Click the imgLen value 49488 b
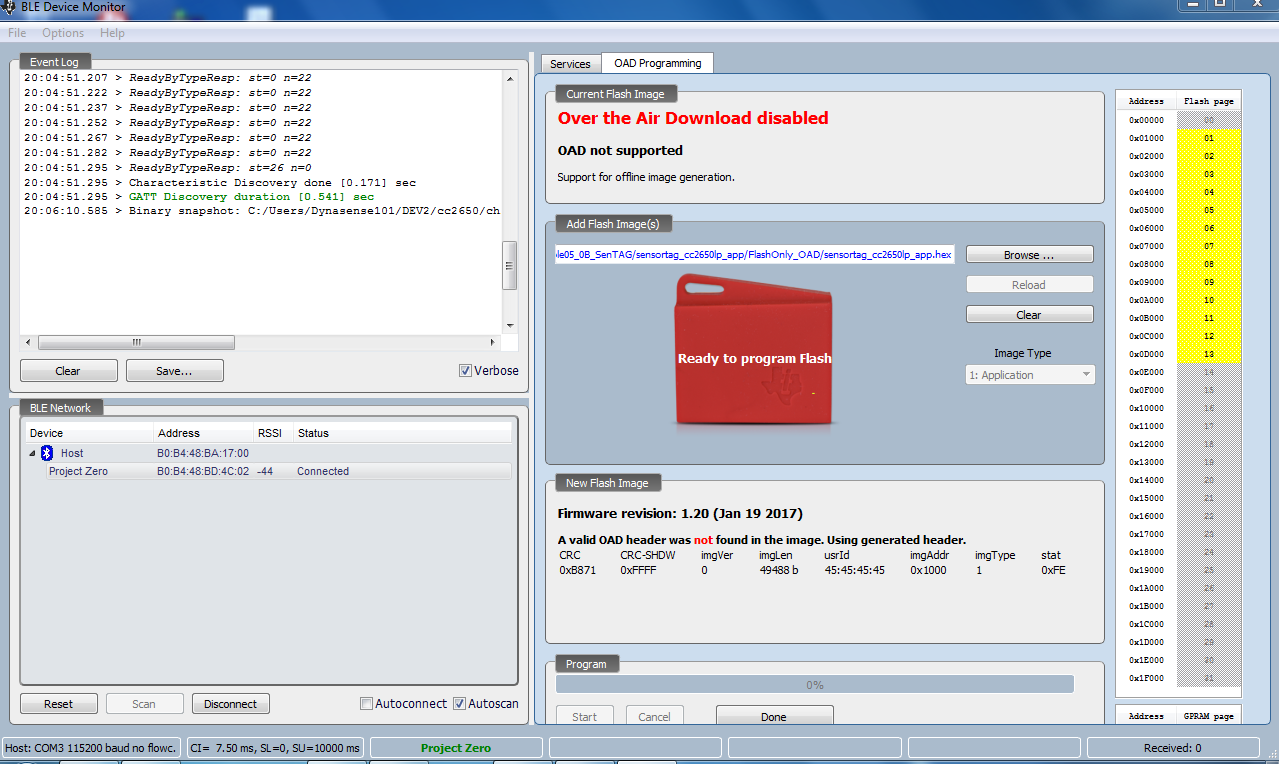This screenshot has width=1279, height=764. tap(780, 570)
